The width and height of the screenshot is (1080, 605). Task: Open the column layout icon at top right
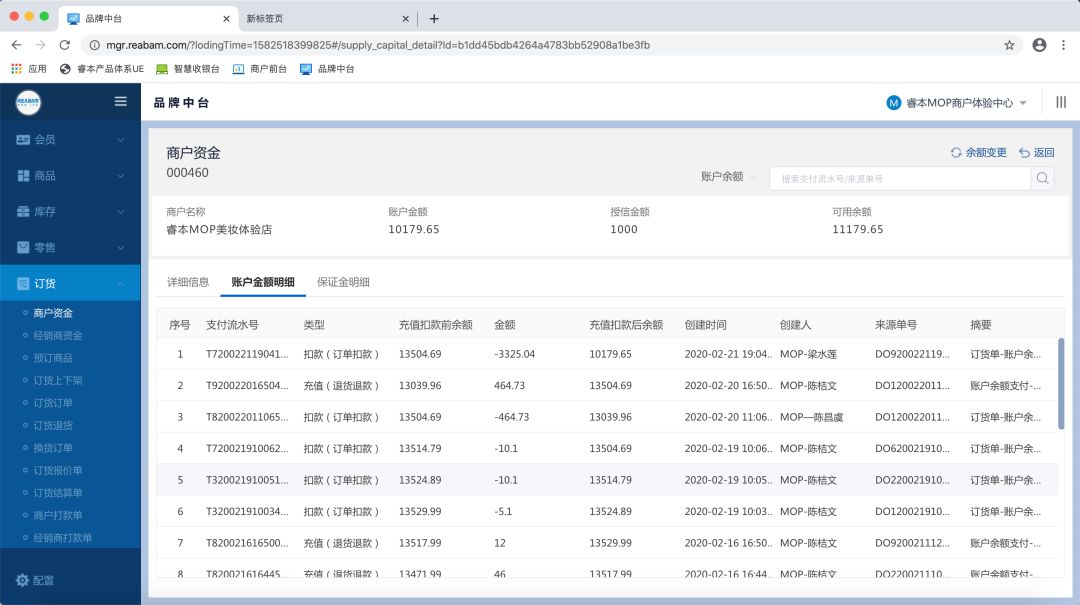[x=1061, y=102]
